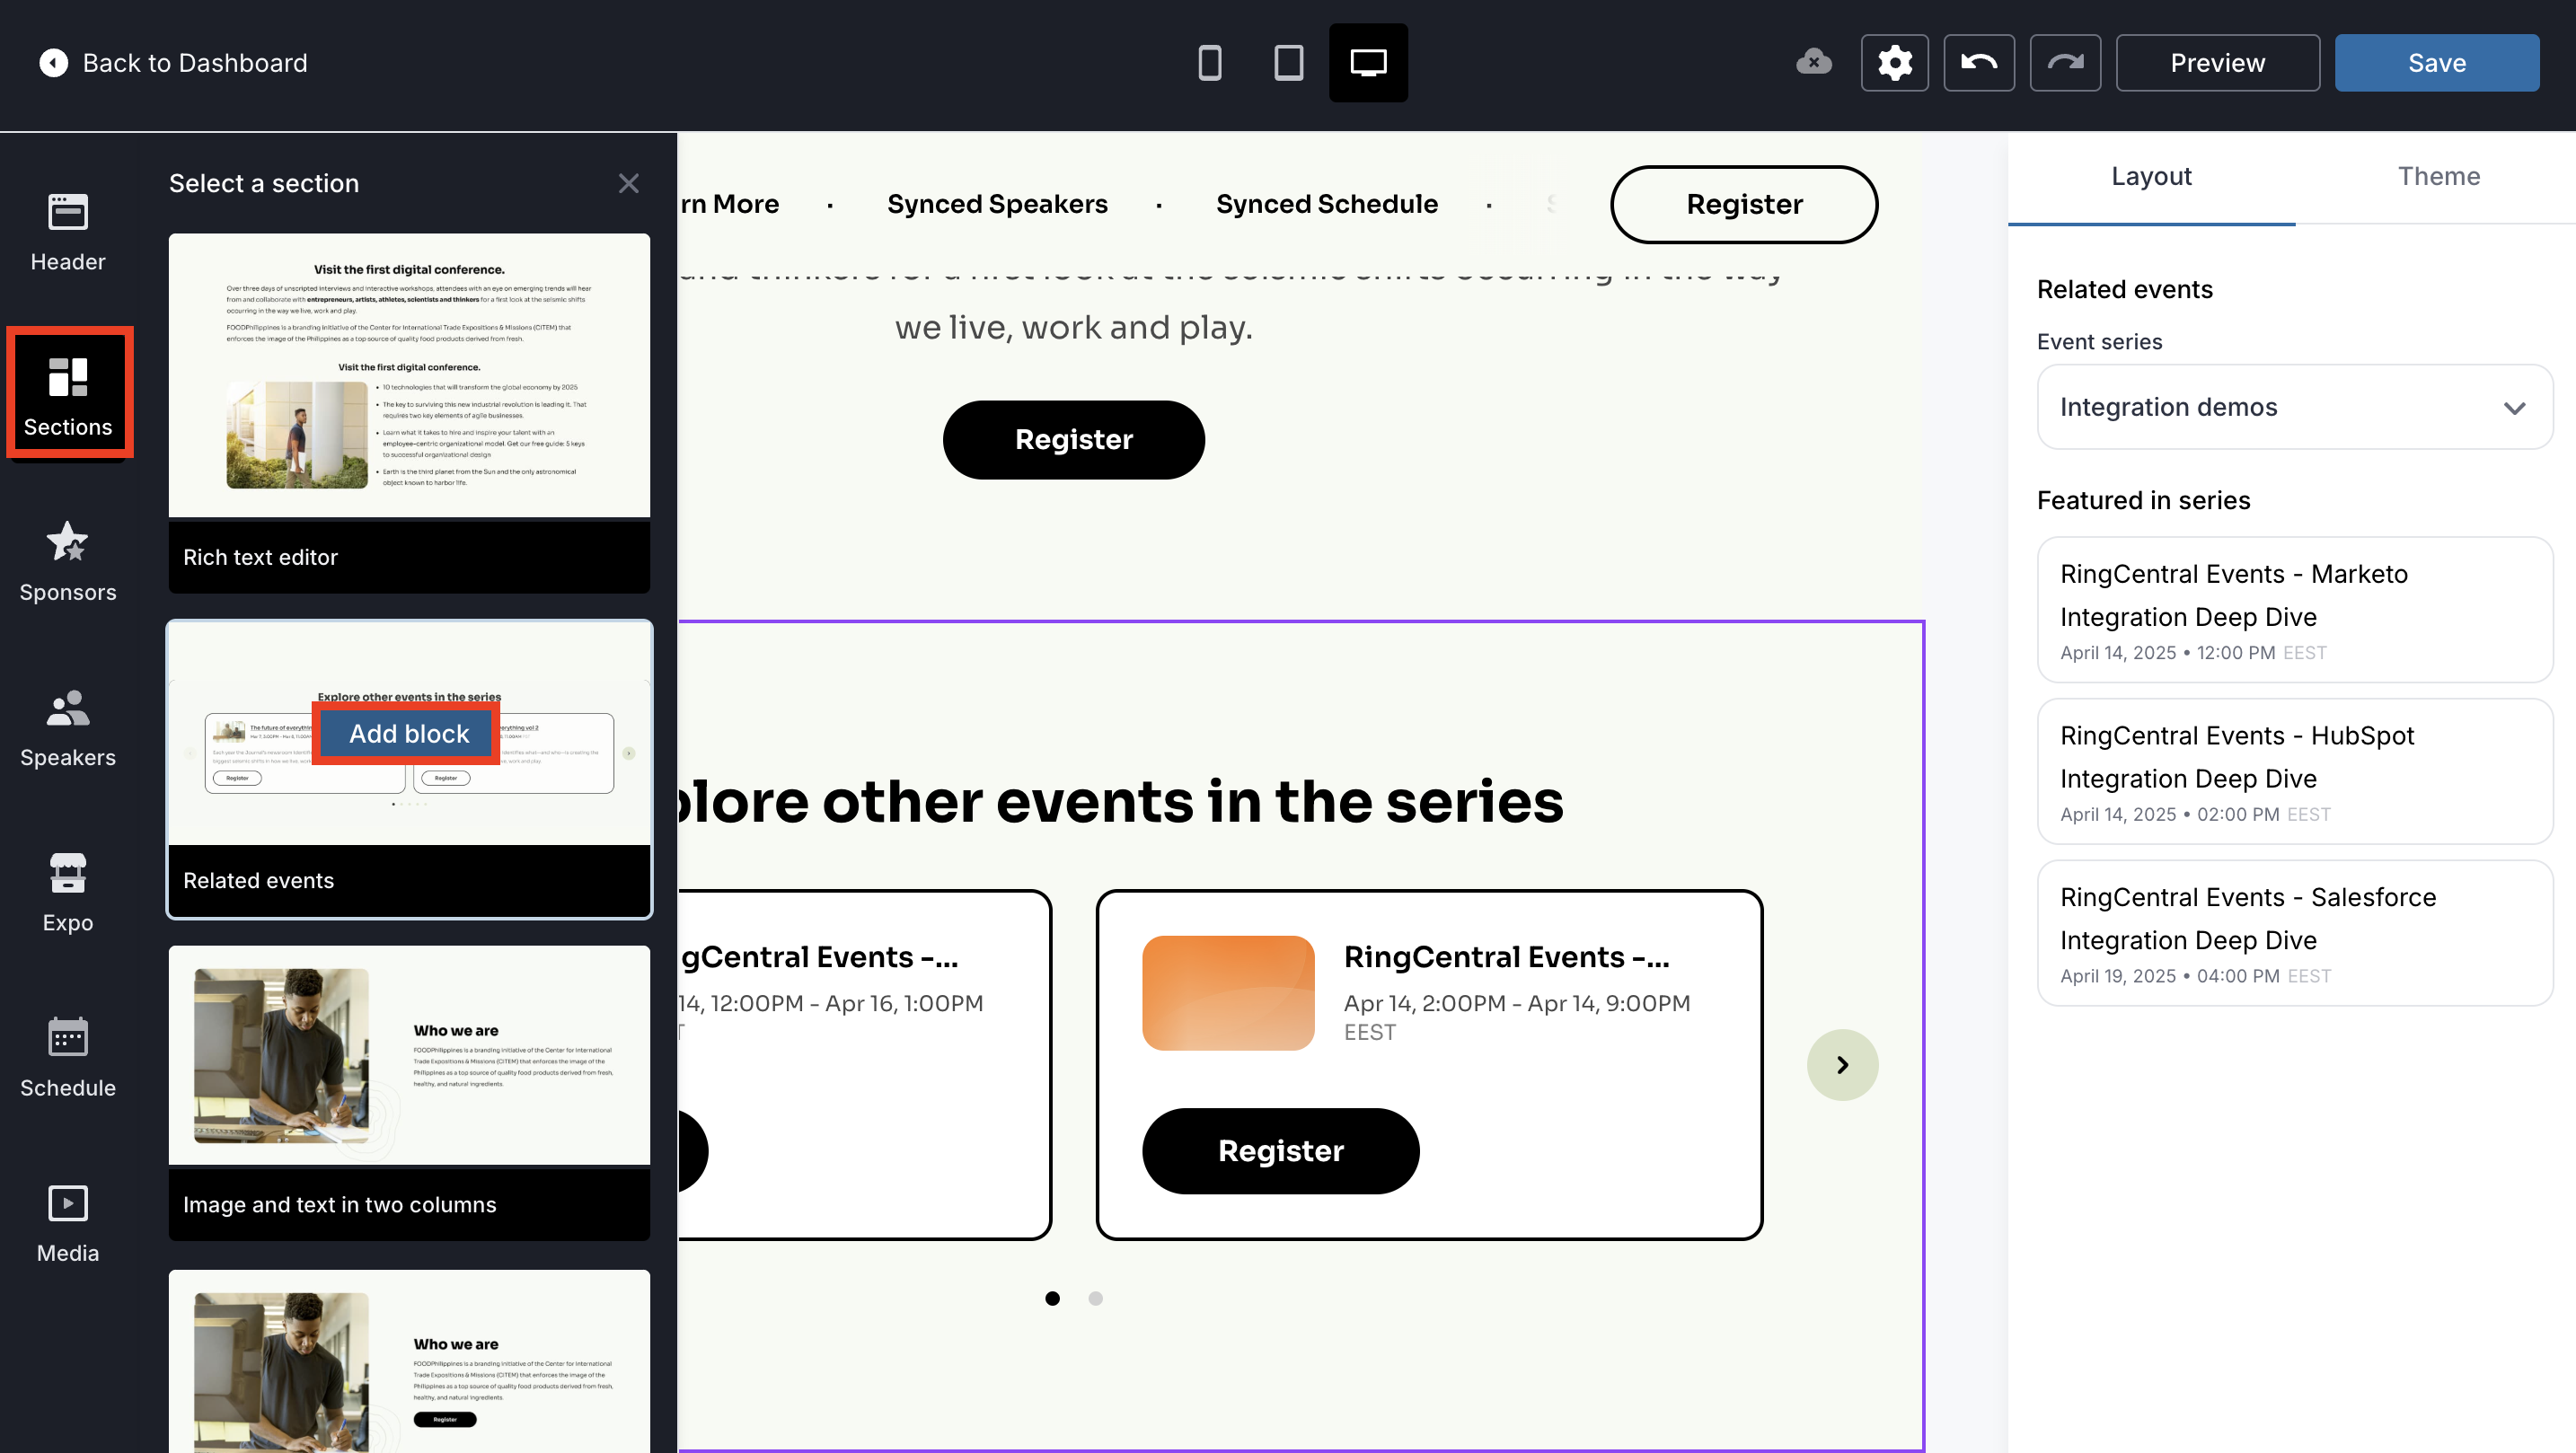Click Register on the 2:00PM event card
Image resolution: width=2576 pixels, height=1453 pixels.
coord(1280,1150)
